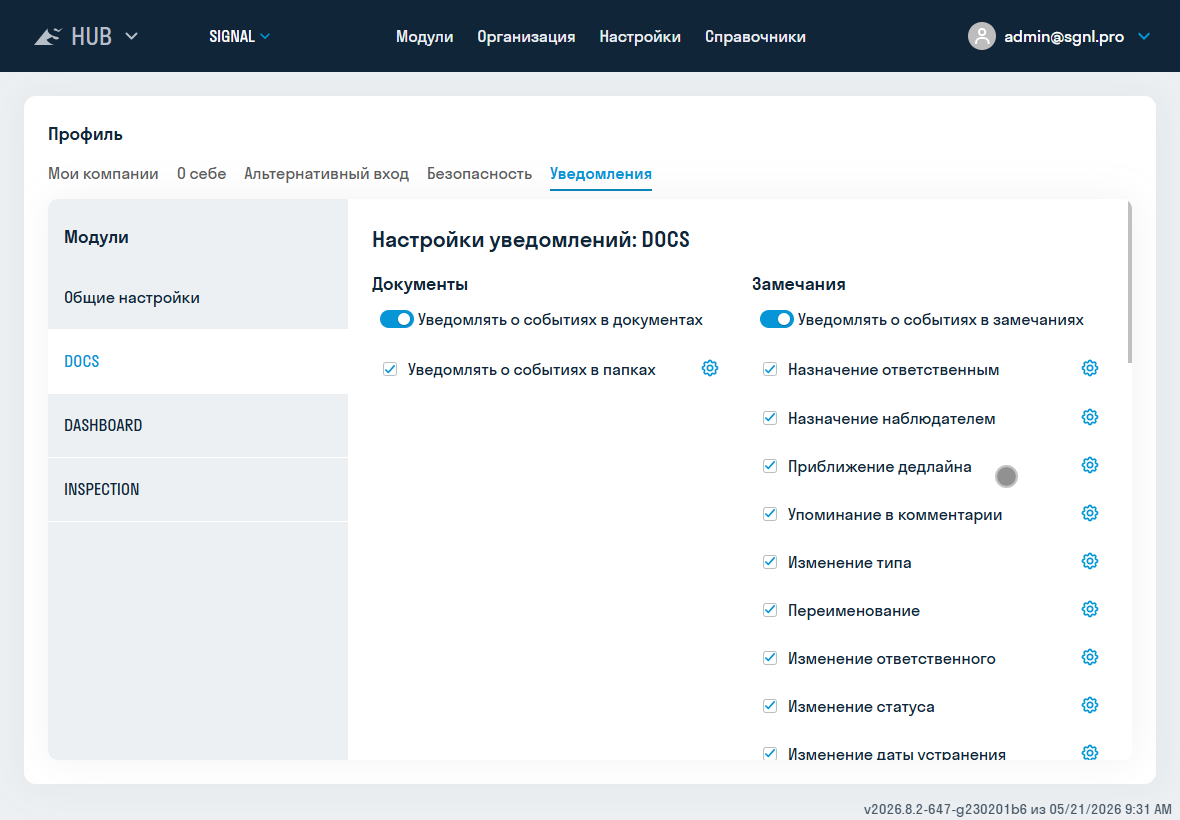
Task: Select the Уведомления tab
Action: pyautogui.click(x=601, y=174)
